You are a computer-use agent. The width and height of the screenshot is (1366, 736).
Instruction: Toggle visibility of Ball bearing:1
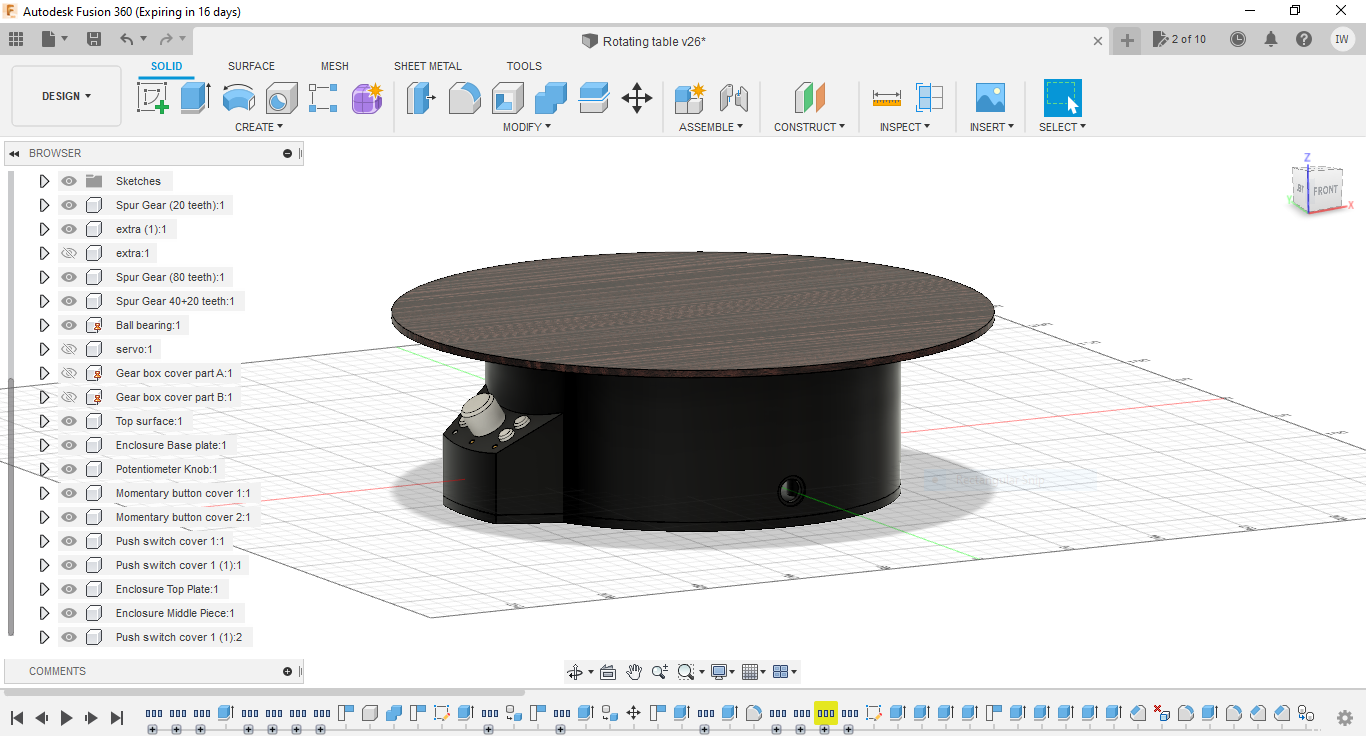click(x=69, y=325)
